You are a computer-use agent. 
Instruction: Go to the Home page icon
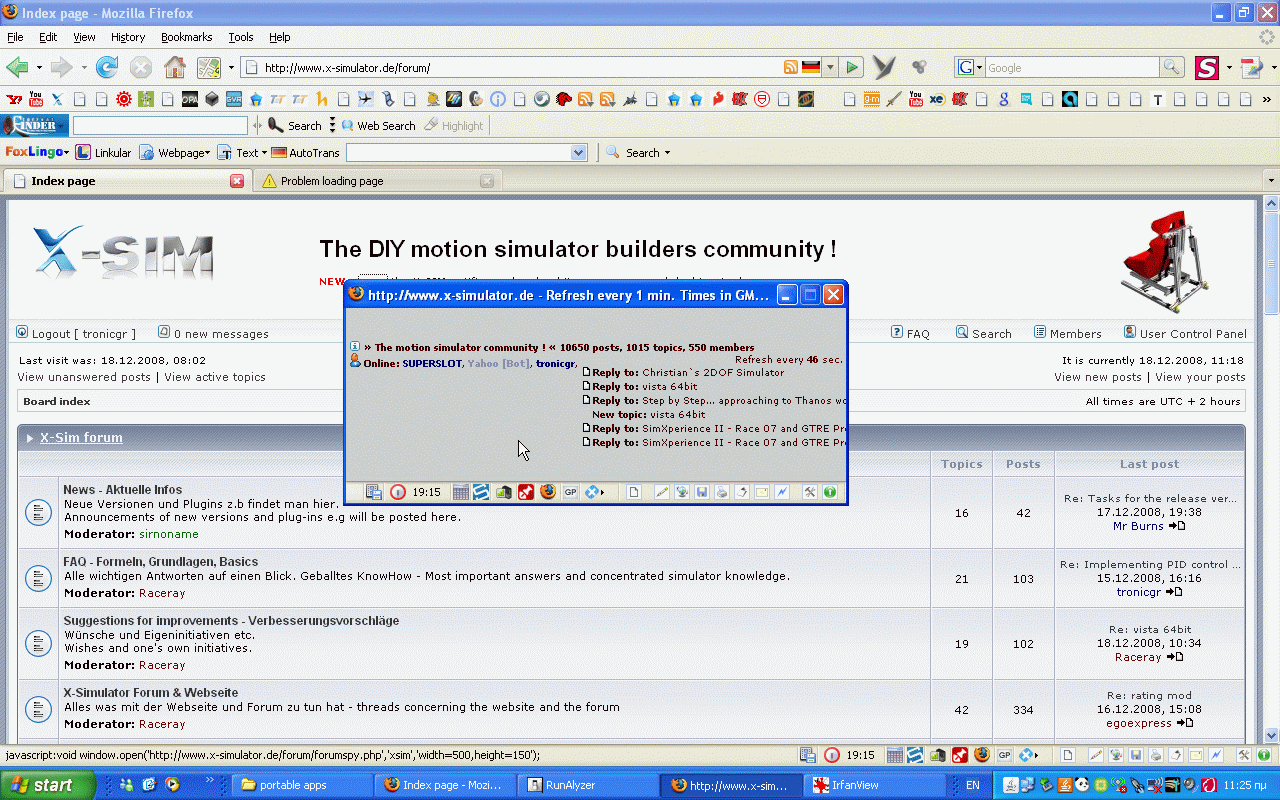pyautogui.click(x=175, y=67)
